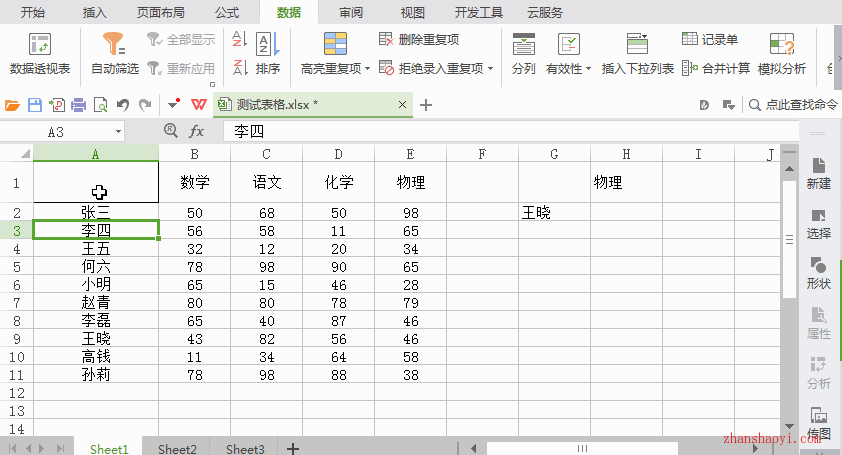Switch to the 开发工具 ribbon tab
This screenshot has height=455, width=842.
[x=478, y=12]
